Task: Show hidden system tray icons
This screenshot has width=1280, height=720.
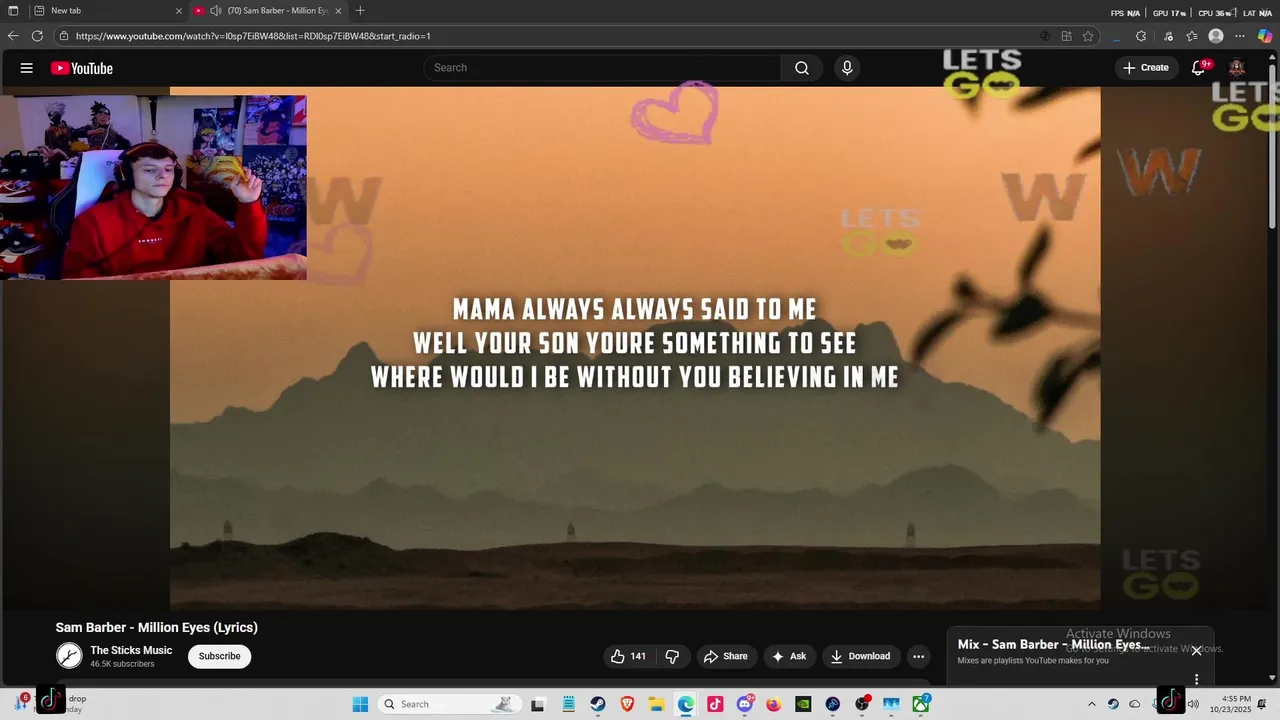Action: 1092,704
